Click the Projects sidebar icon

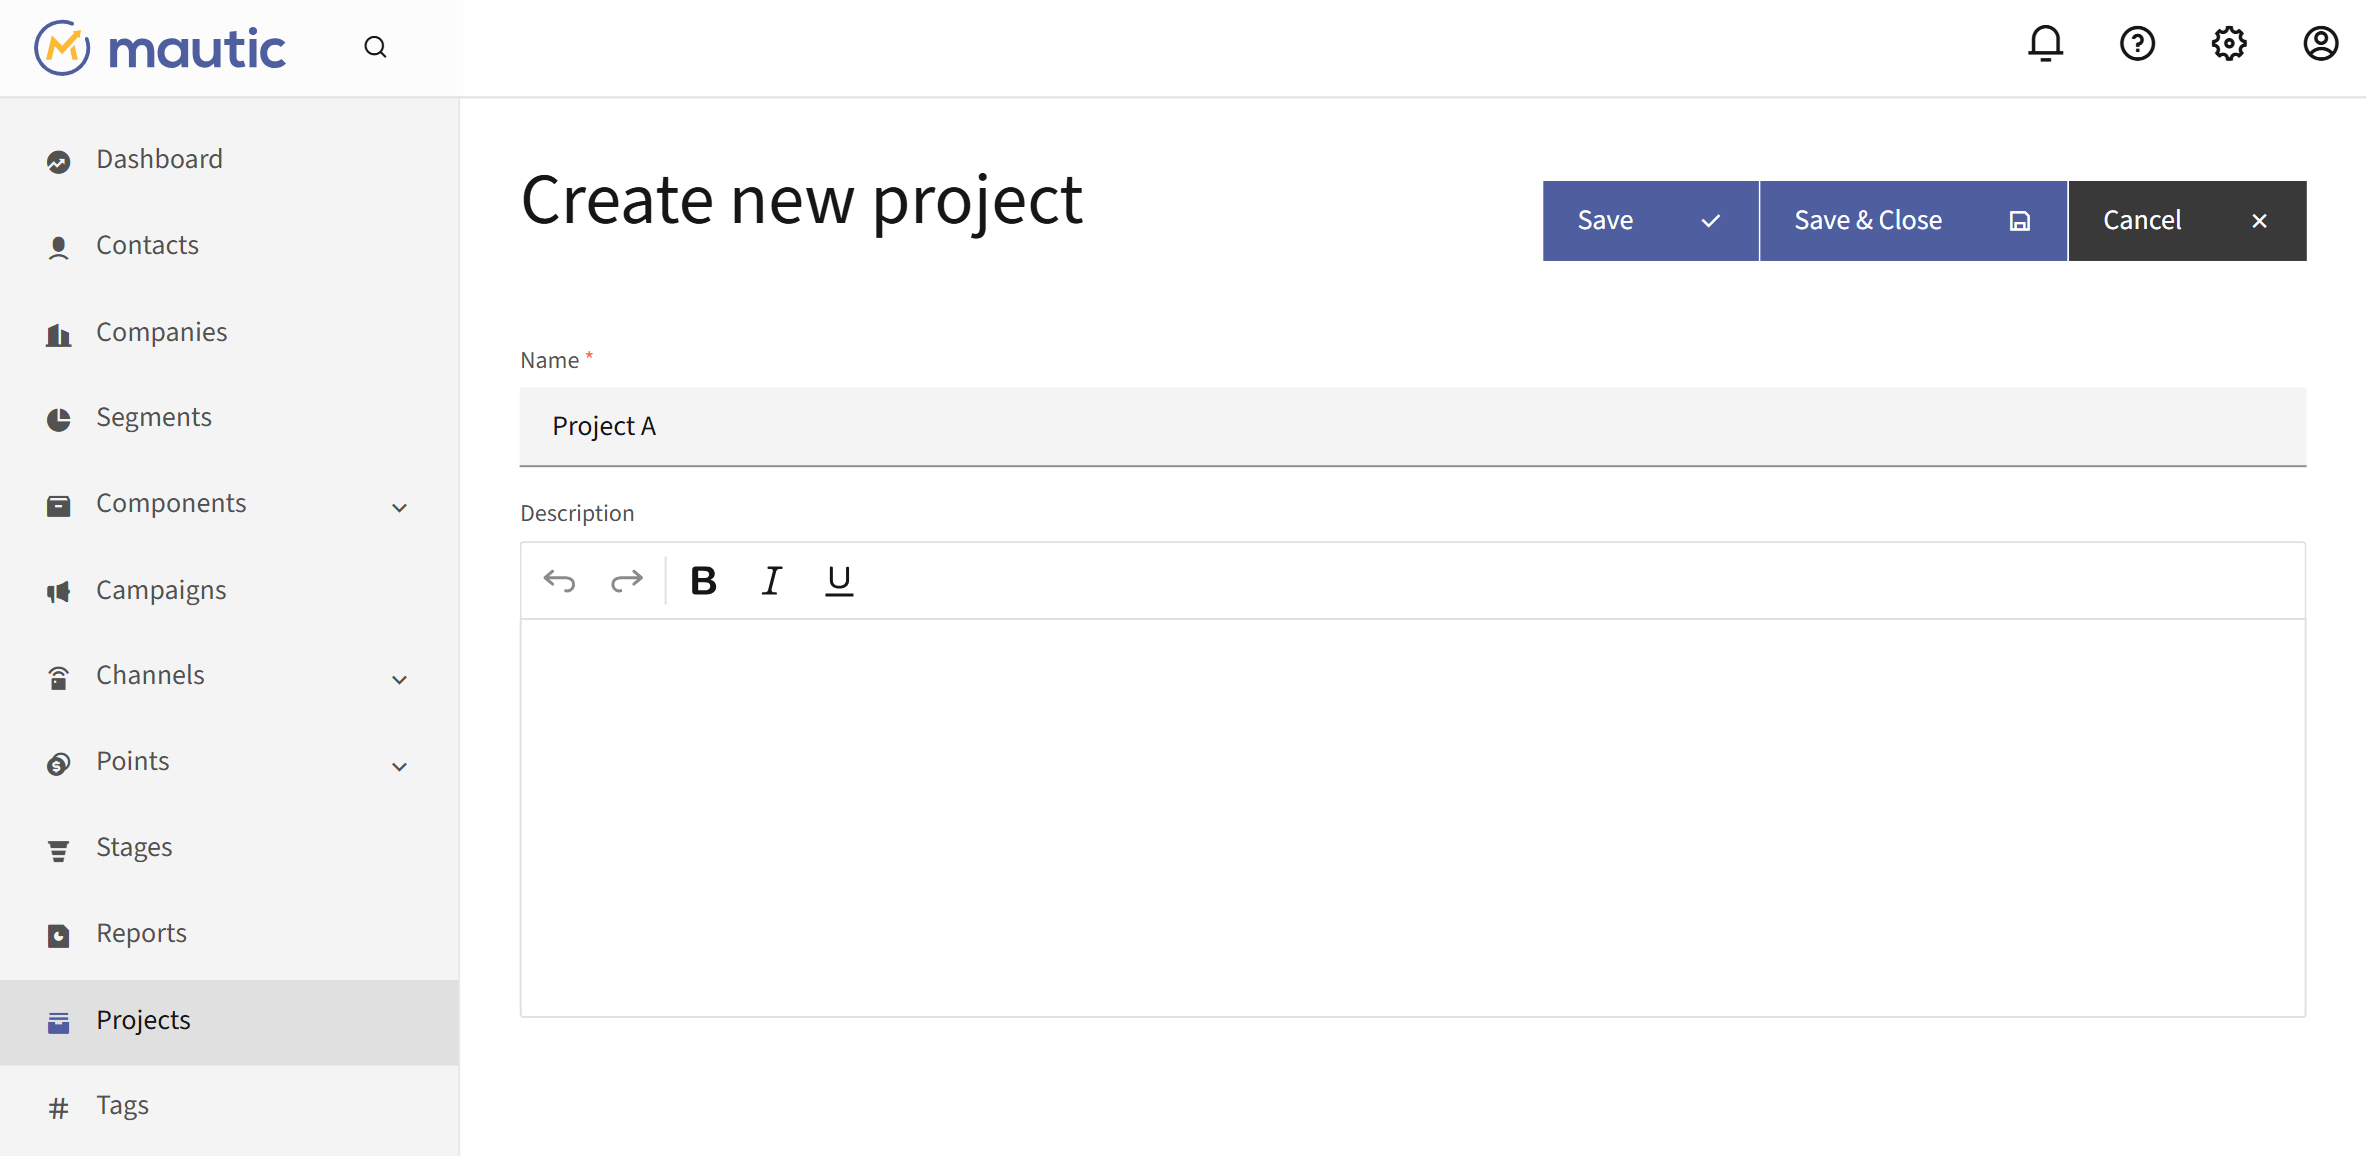59,1022
